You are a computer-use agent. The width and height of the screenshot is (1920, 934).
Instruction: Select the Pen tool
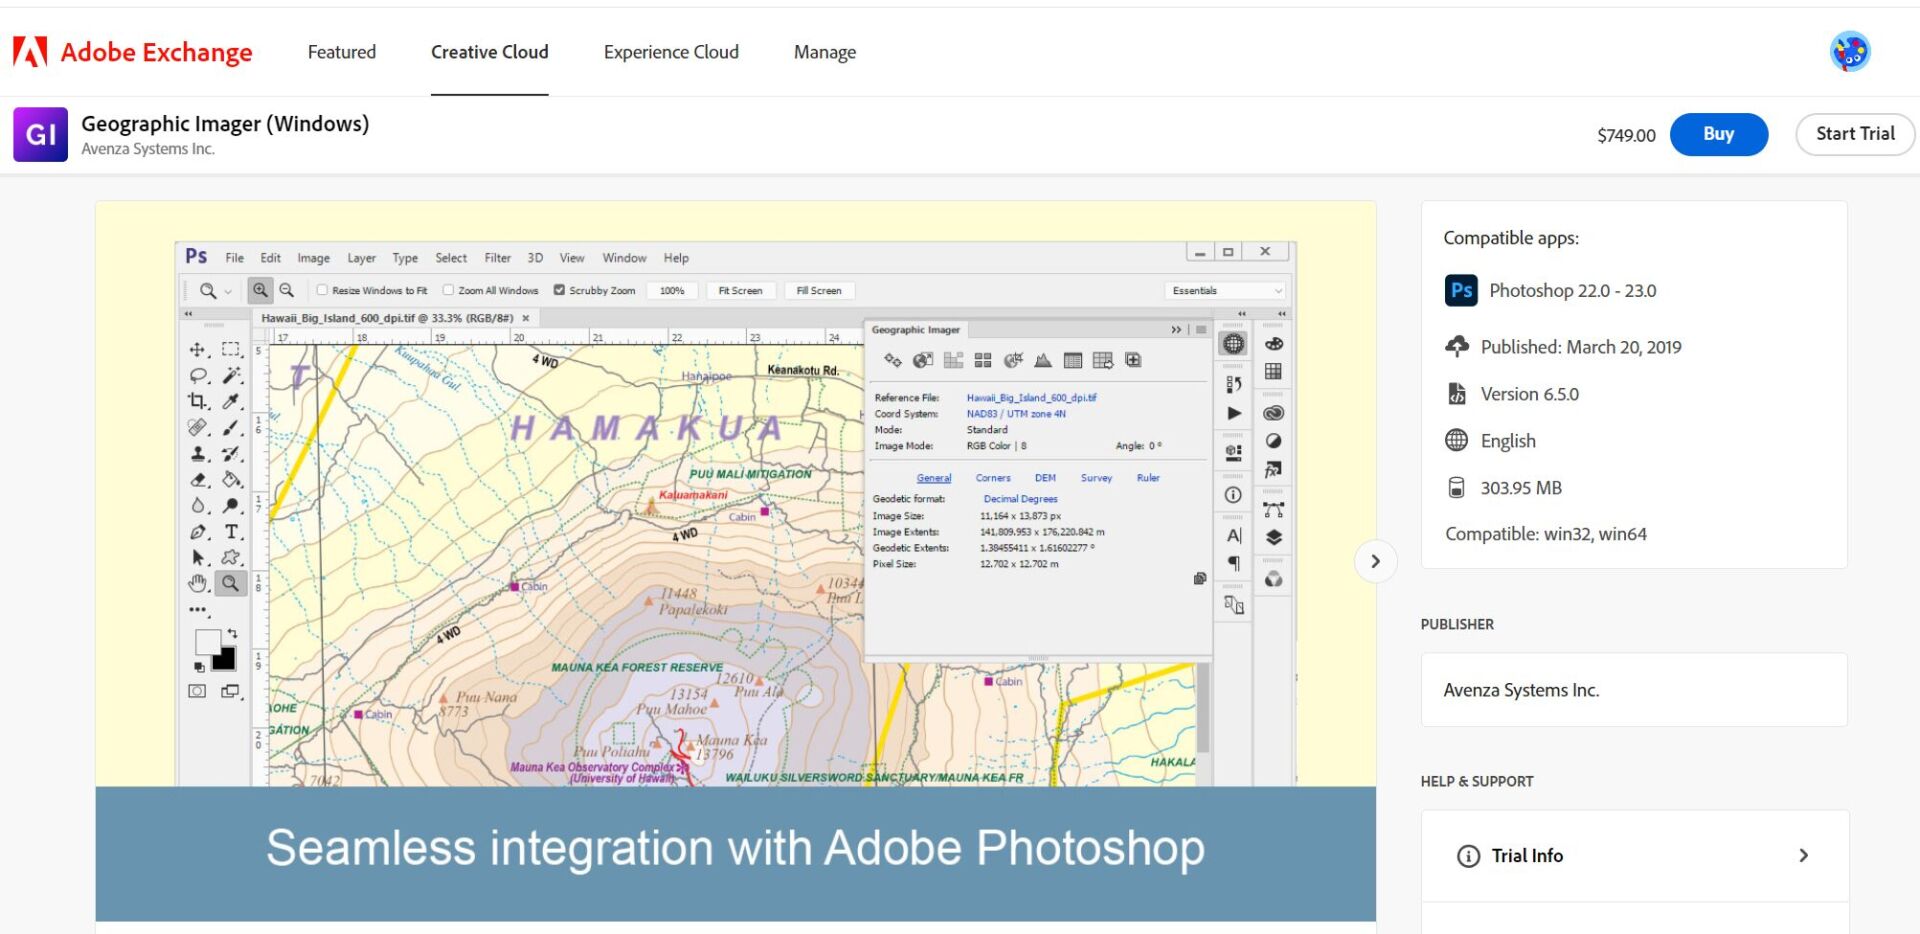click(198, 531)
